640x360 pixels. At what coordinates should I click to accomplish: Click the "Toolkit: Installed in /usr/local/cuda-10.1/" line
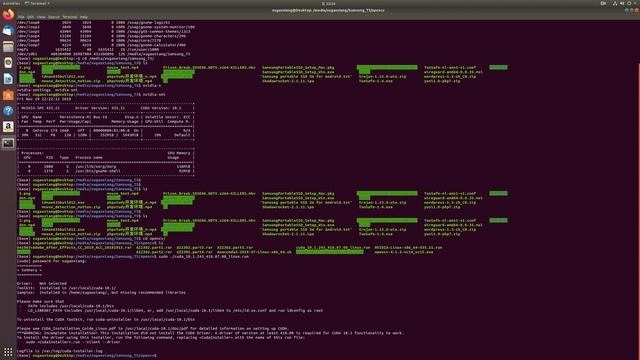[x=66, y=288]
